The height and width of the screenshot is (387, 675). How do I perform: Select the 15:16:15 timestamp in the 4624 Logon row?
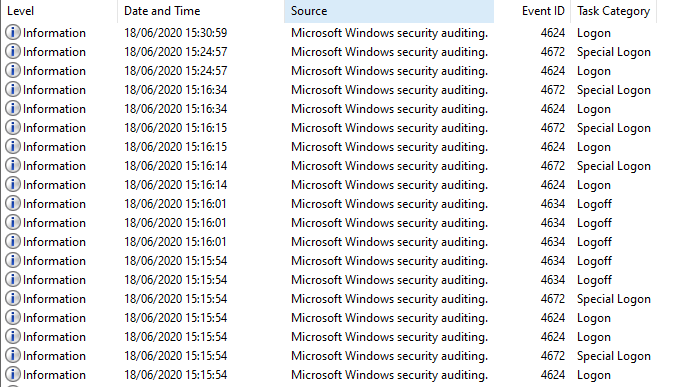coord(176,147)
